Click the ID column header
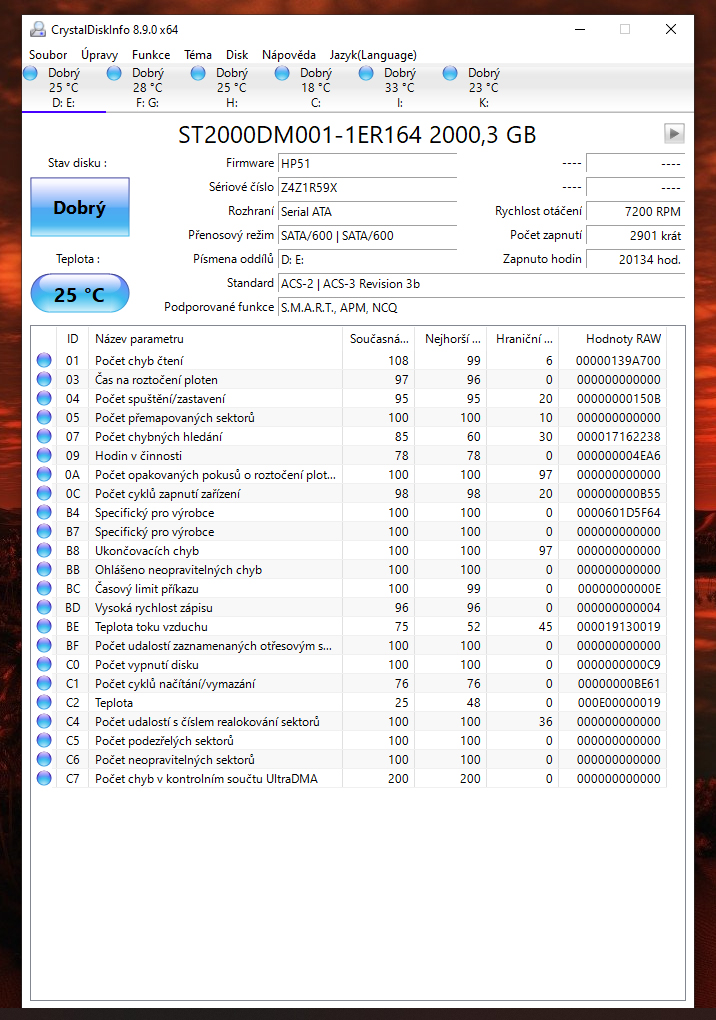The height and width of the screenshot is (1020, 716). click(72, 338)
